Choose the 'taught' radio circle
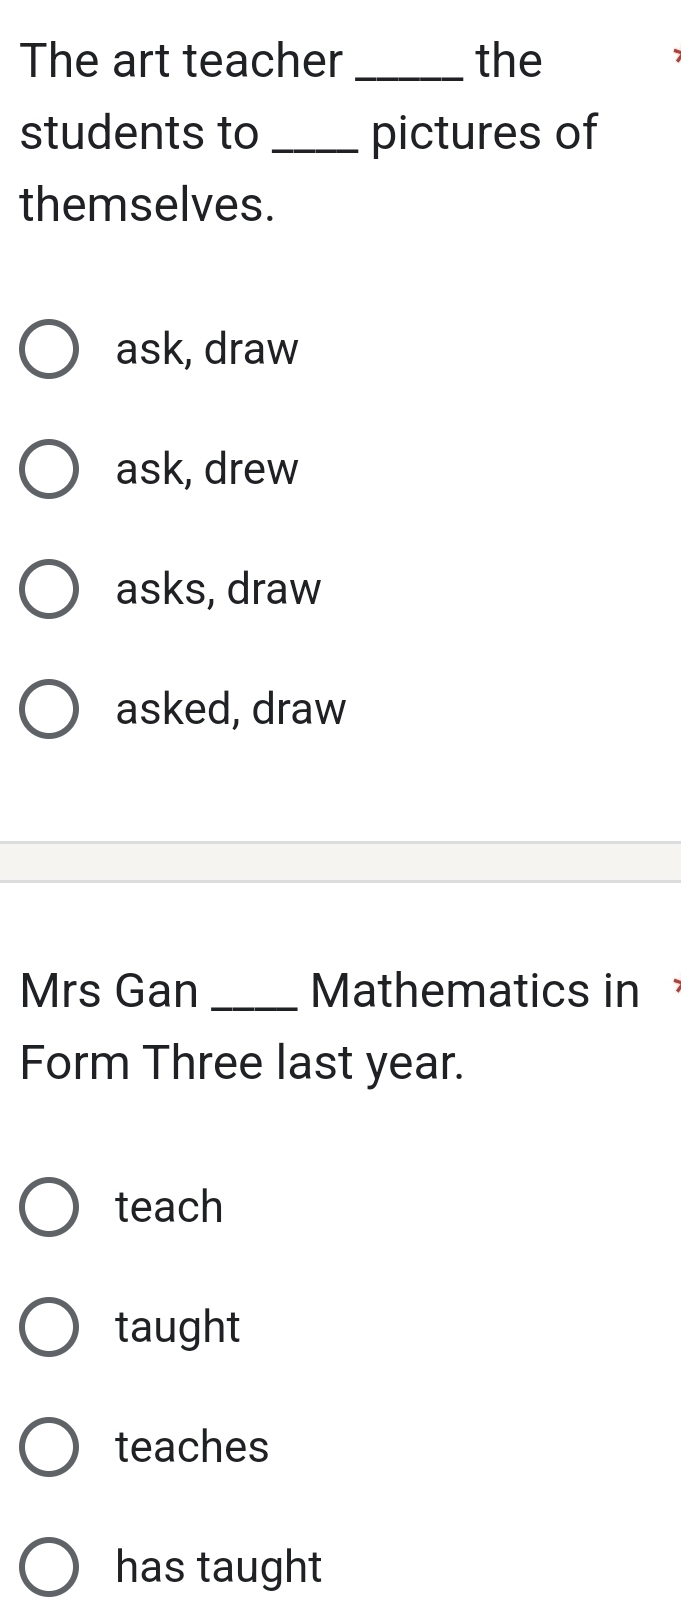 click(49, 1327)
